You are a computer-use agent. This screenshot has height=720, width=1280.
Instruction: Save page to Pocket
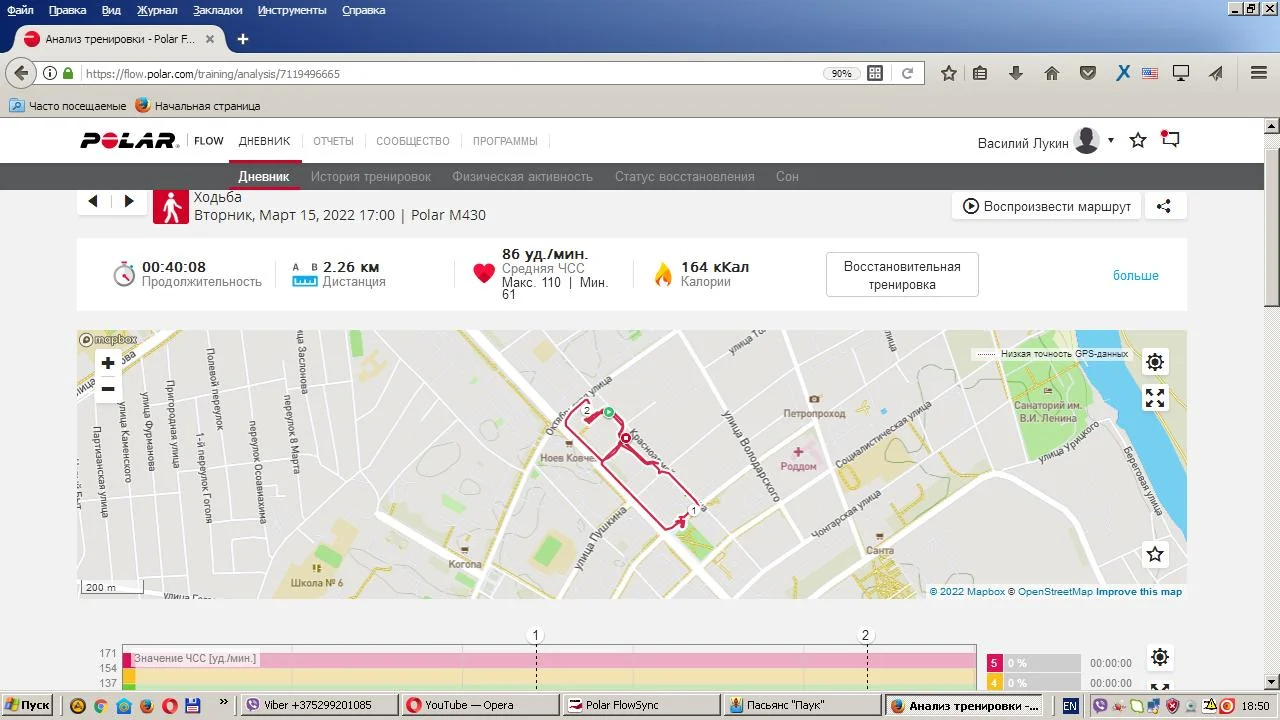point(1087,73)
